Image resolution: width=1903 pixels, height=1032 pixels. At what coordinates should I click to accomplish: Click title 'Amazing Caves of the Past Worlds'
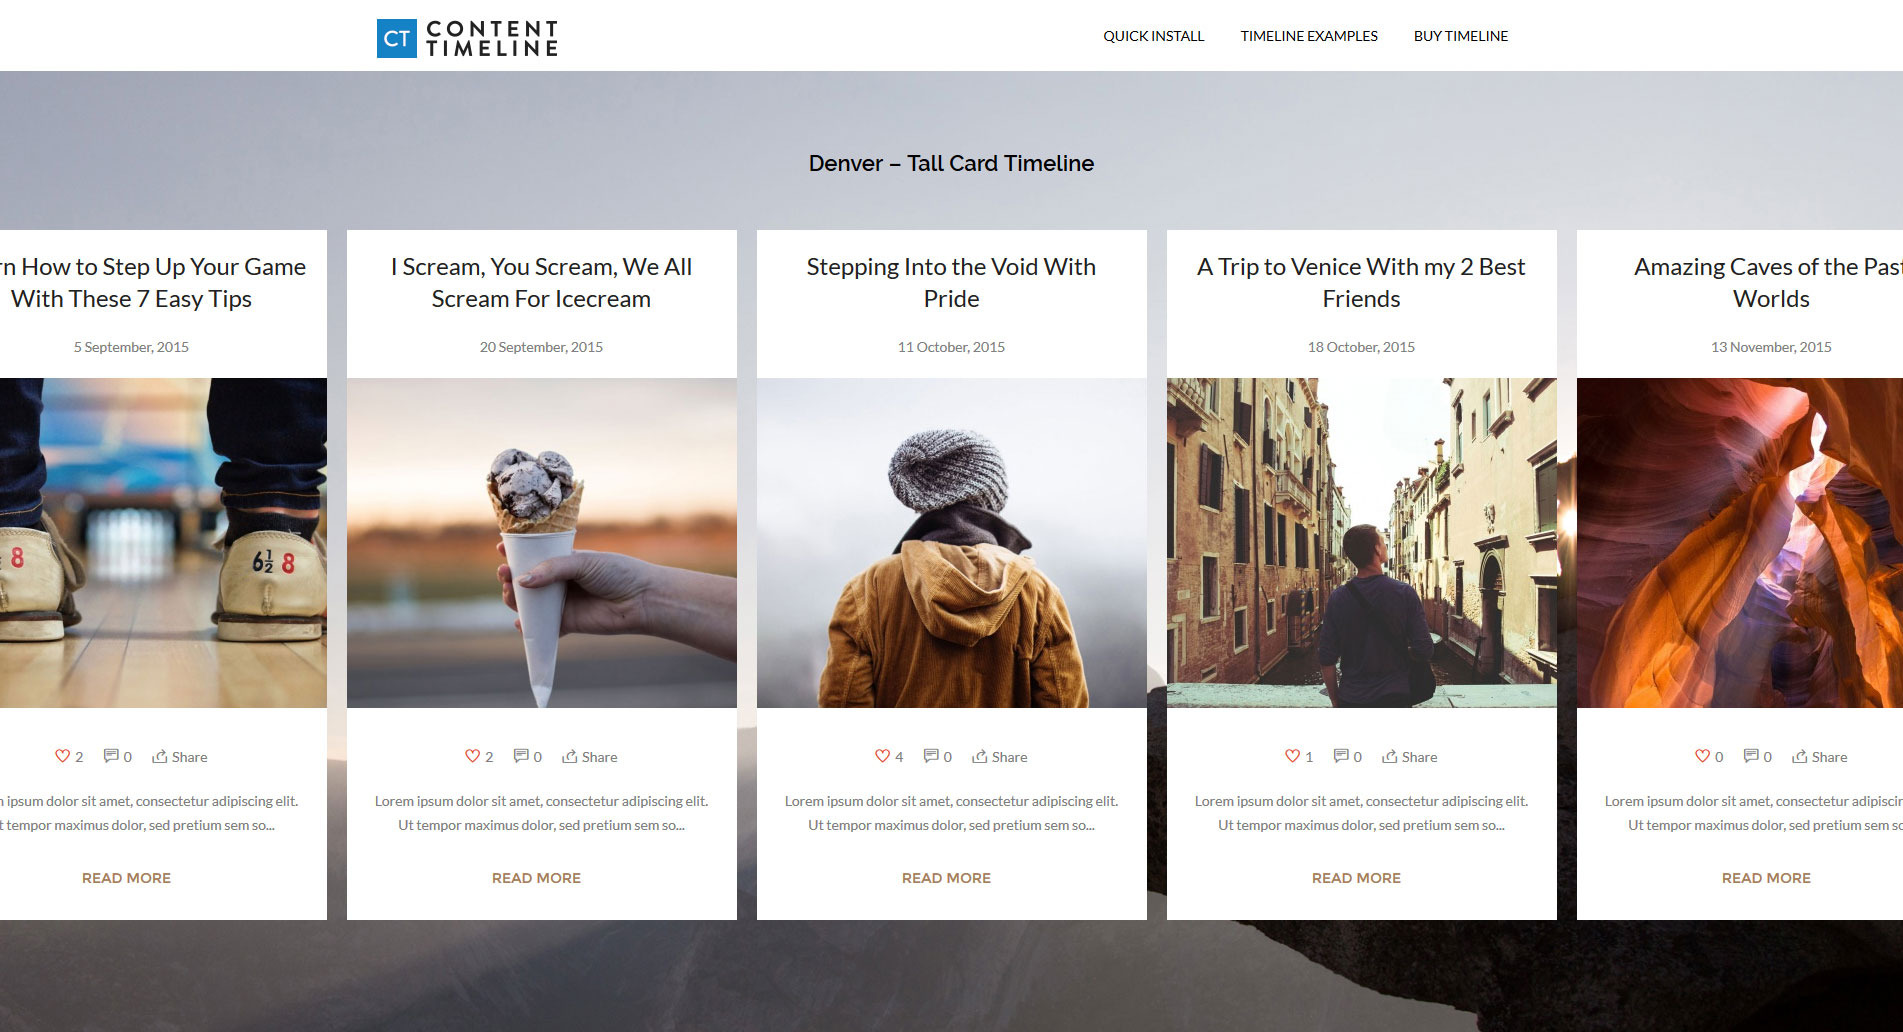(1768, 283)
